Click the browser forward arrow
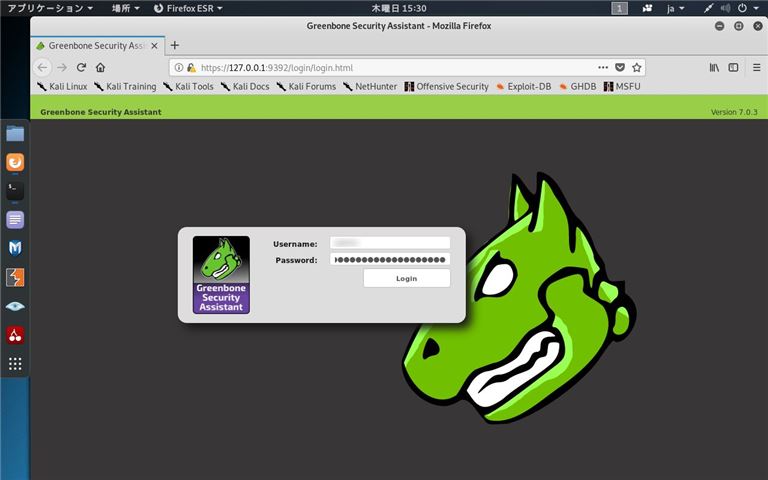768x480 pixels. 62,68
